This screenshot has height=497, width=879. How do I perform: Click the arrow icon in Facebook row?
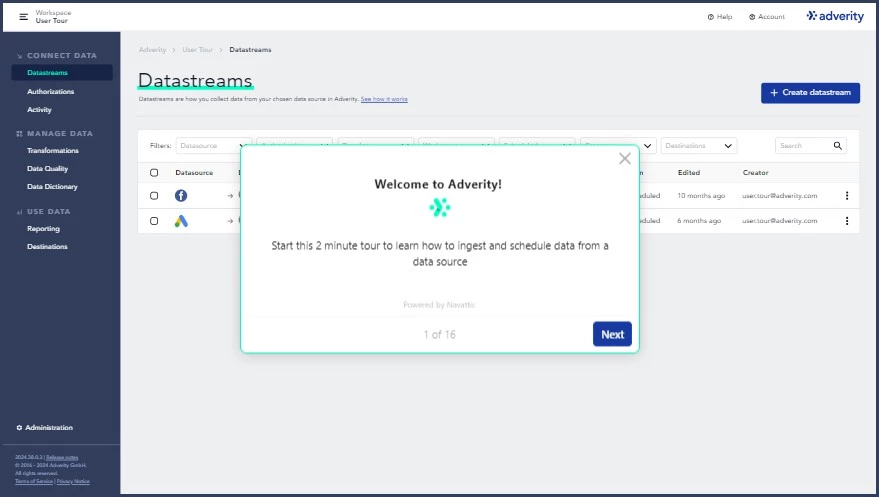[230, 196]
